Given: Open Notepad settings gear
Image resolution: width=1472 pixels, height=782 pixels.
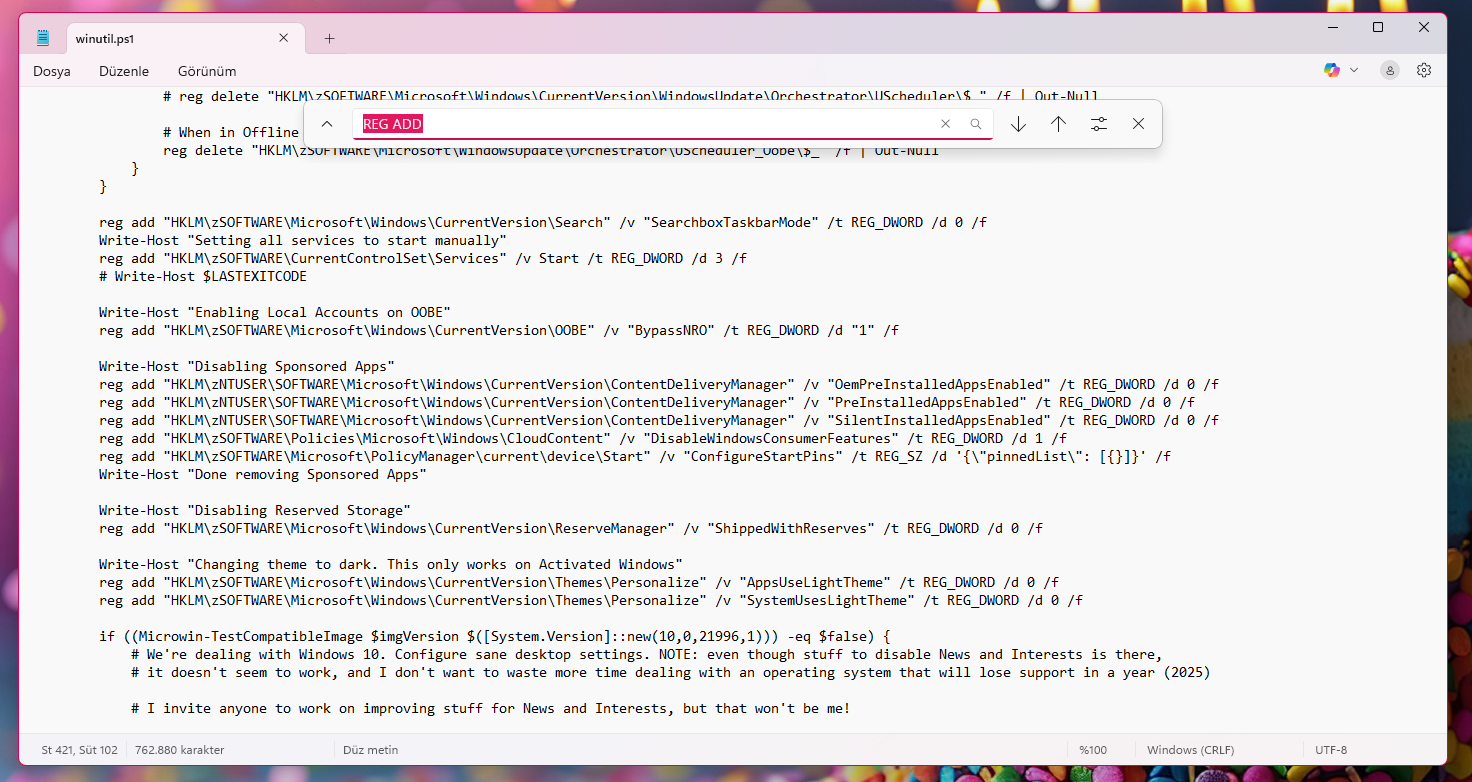Looking at the screenshot, I should pos(1424,70).
